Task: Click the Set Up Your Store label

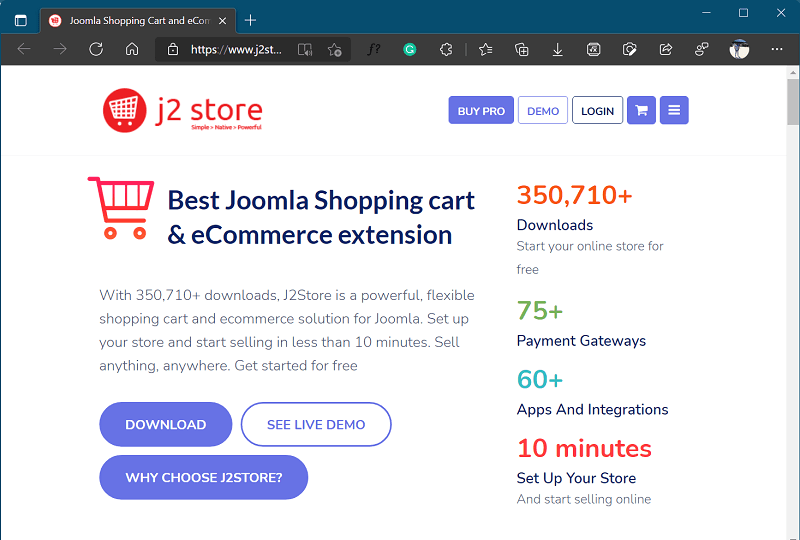Action: click(x=576, y=478)
